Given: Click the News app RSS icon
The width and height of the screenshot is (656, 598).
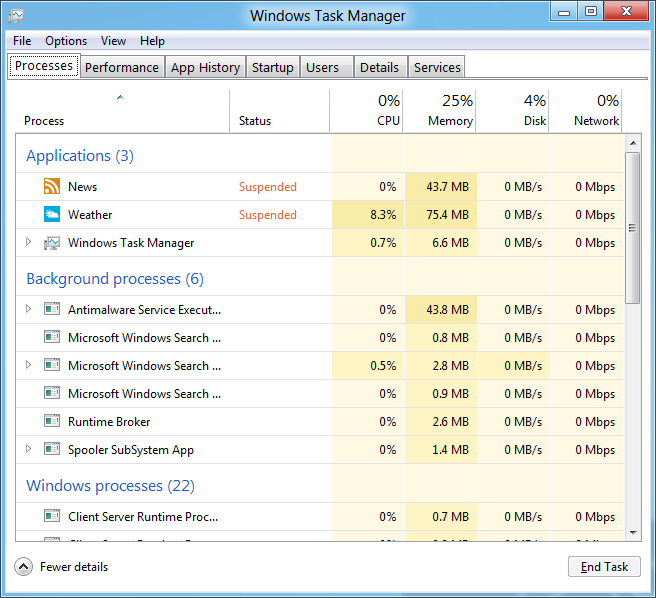Looking at the screenshot, I should point(52,186).
